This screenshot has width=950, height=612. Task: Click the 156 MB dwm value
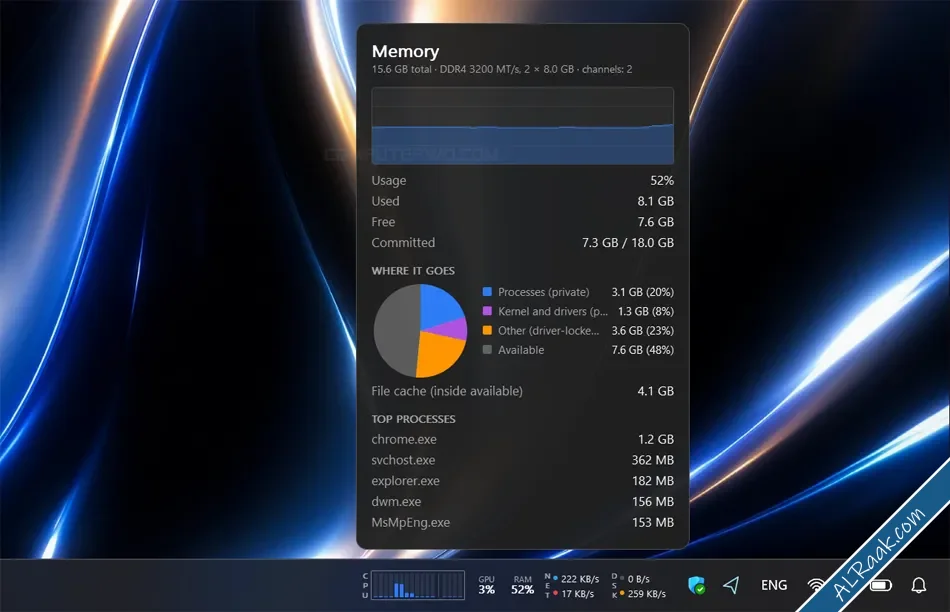click(653, 502)
